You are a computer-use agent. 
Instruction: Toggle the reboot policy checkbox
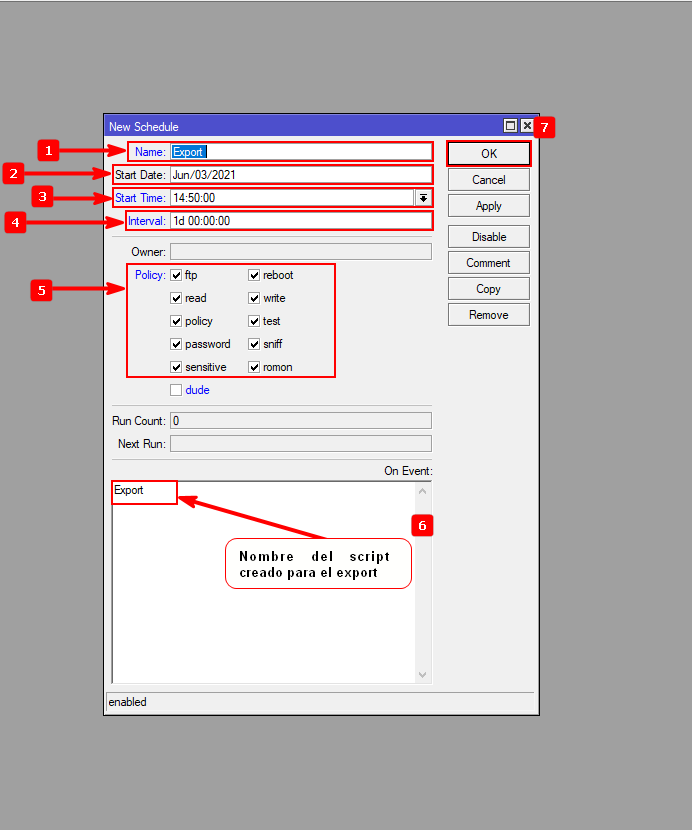[x=254, y=275]
